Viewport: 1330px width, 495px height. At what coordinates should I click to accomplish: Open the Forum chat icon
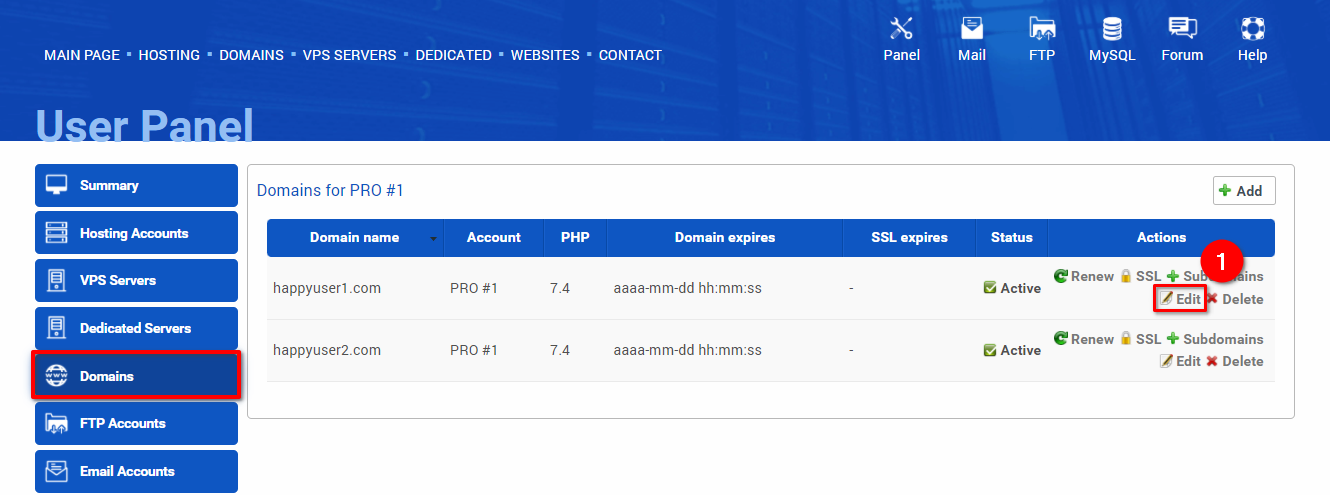point(1182,28)
